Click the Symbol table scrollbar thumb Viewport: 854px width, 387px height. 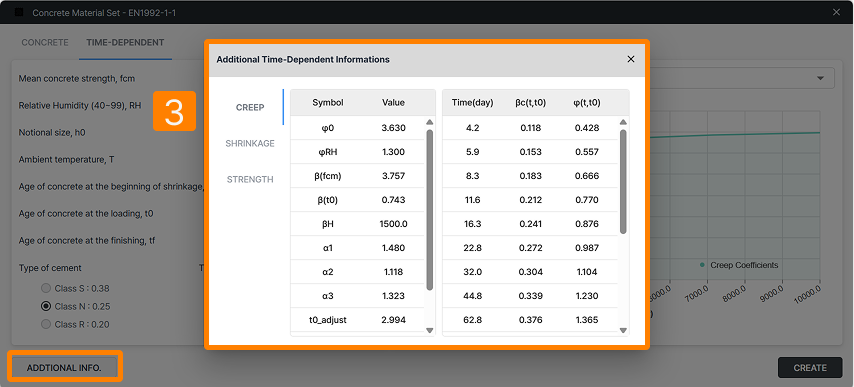429,210
